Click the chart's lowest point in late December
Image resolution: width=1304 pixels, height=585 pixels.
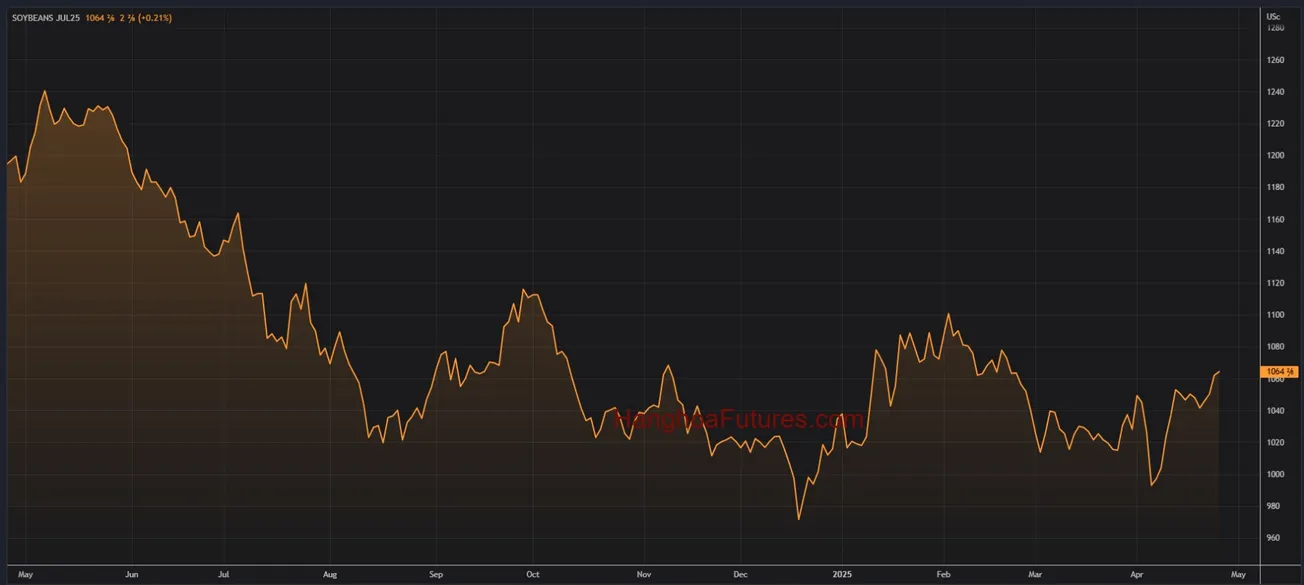click(x=798, y=519)
